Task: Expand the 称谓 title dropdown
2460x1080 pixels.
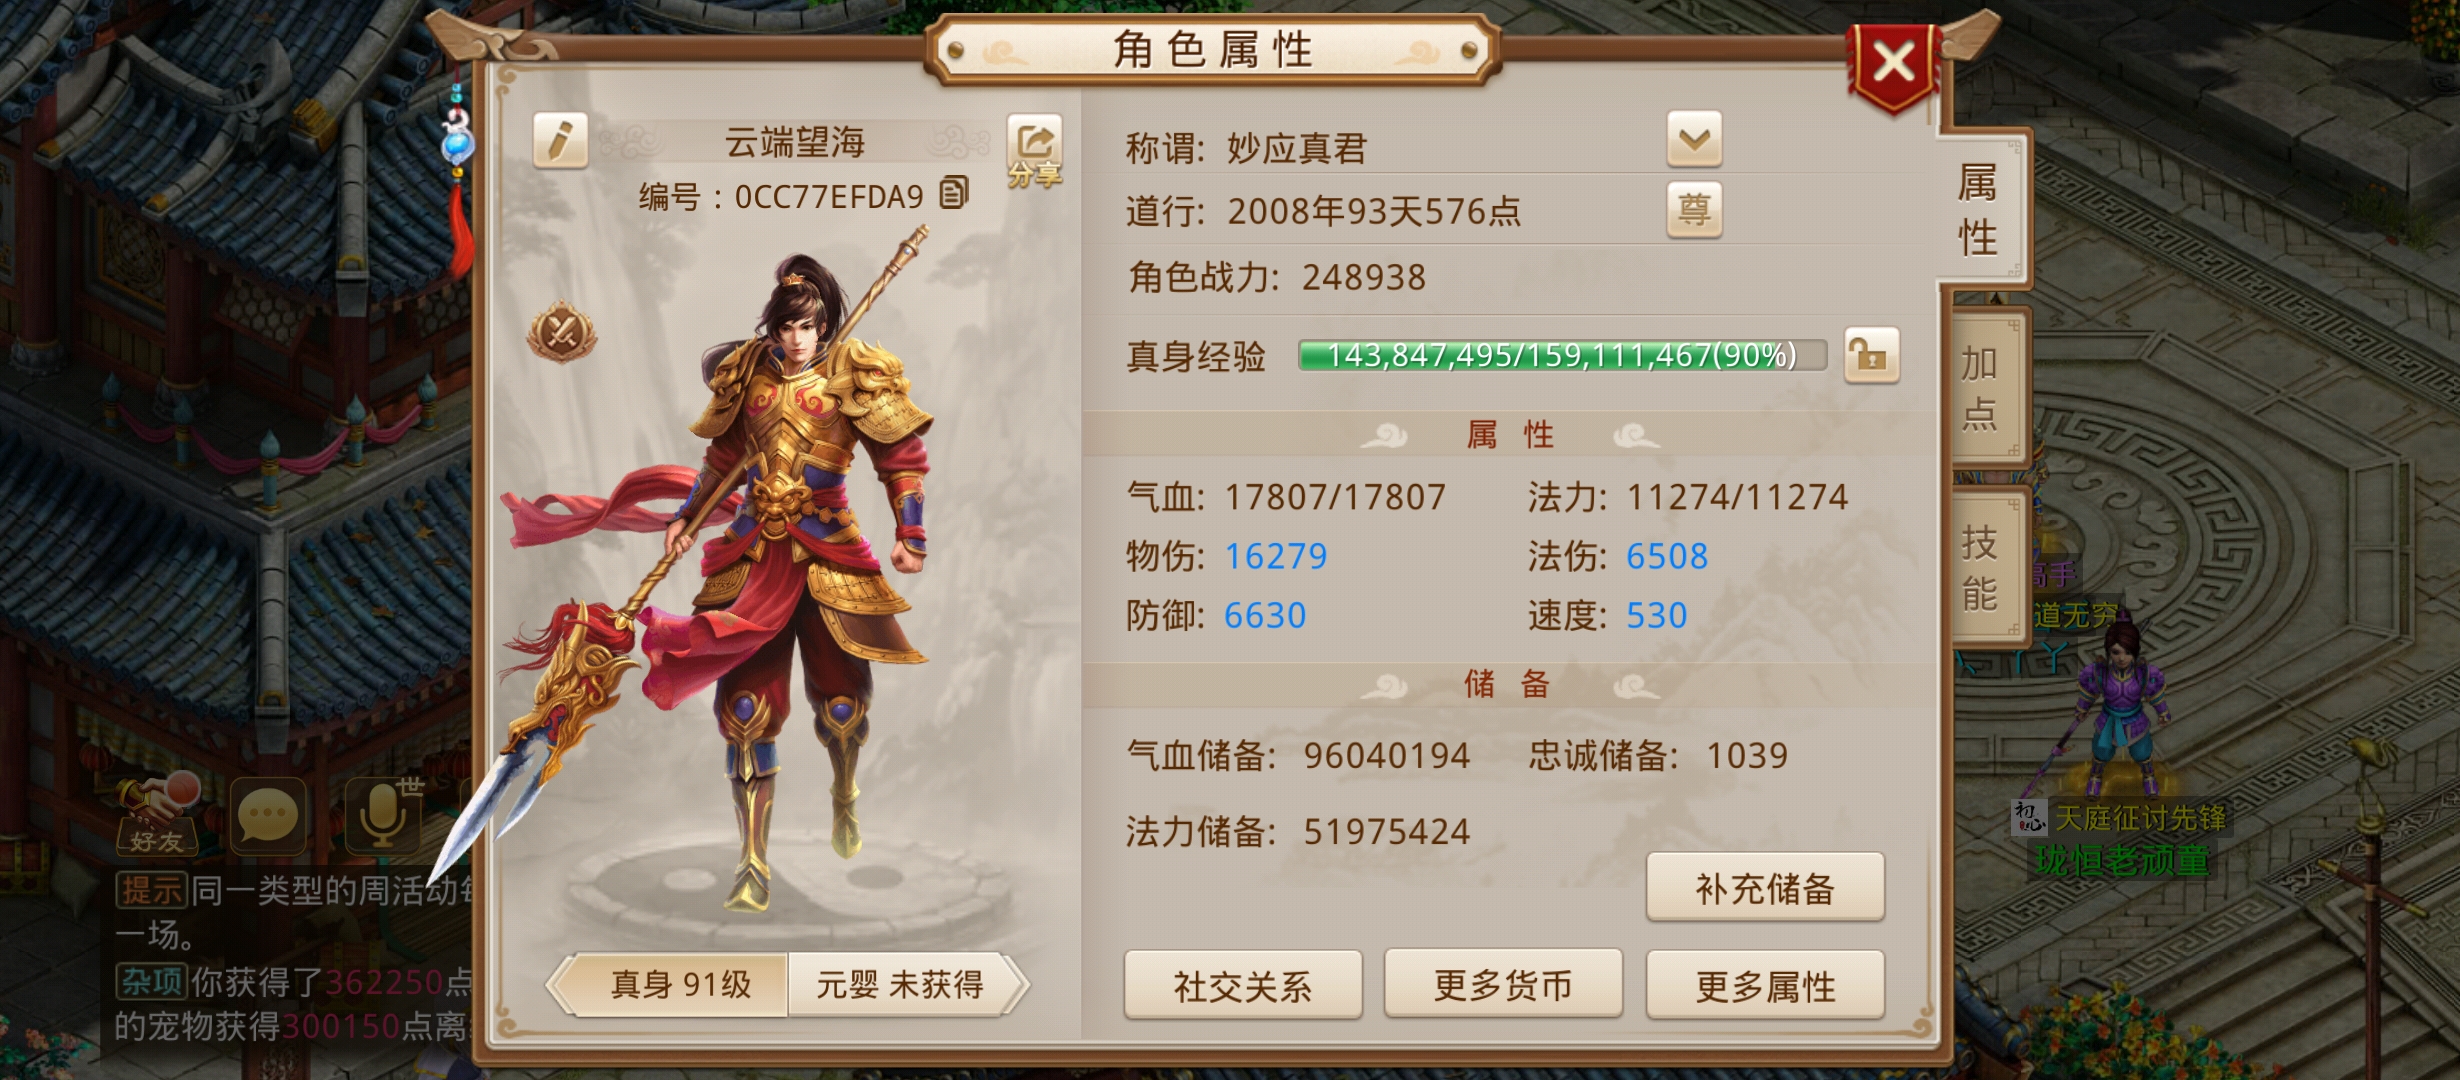Action: tap(1694, 139)
